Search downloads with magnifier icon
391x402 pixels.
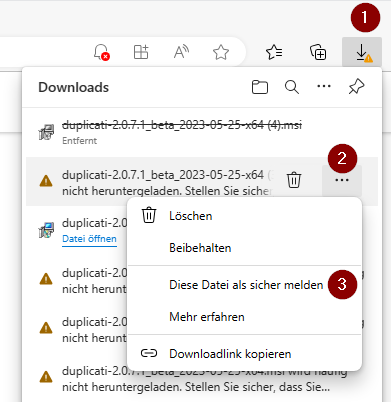[292, 87]
